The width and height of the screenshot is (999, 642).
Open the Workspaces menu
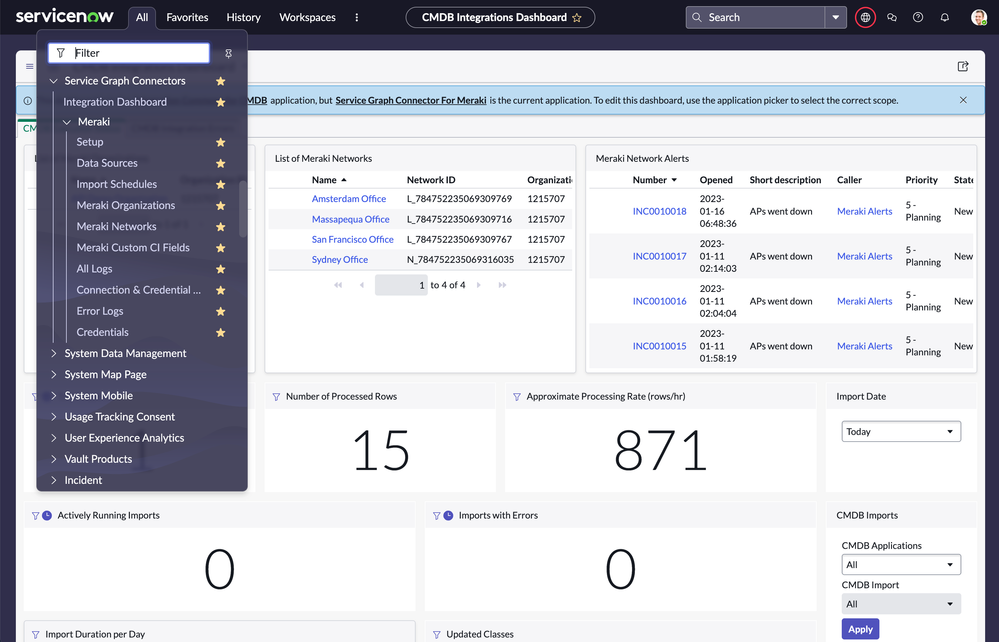pos(307,17)
